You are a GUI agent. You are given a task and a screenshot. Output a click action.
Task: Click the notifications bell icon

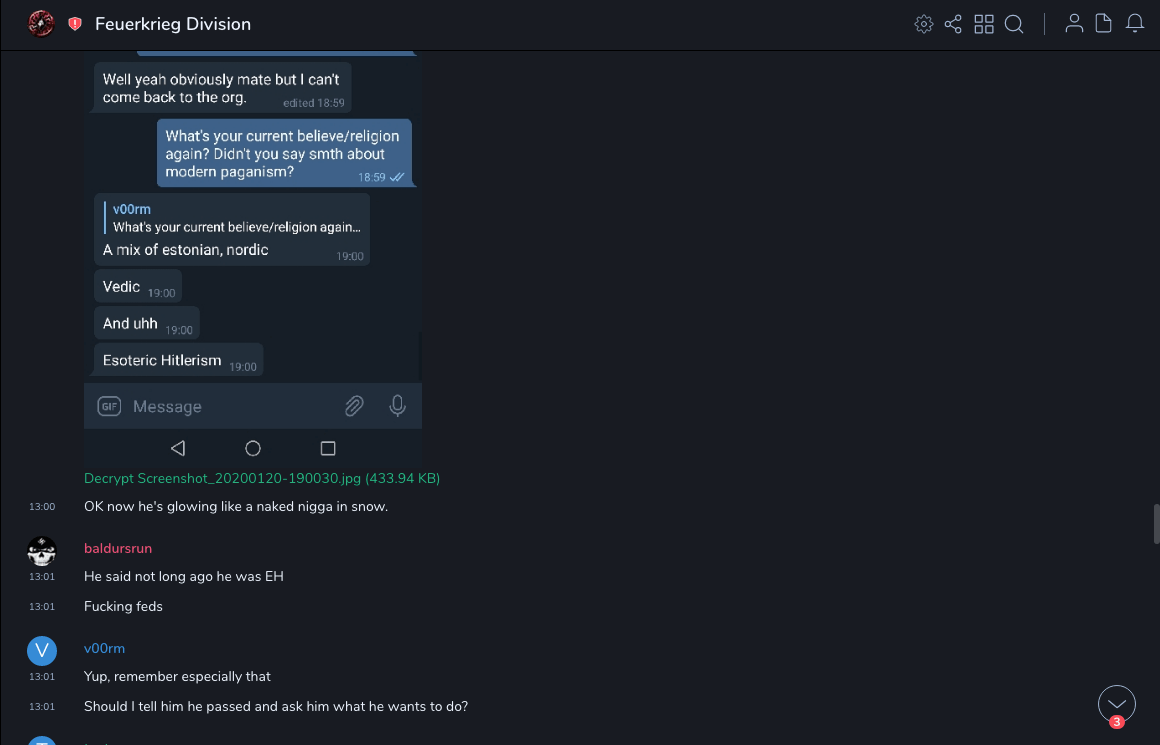coord(1135,24)
